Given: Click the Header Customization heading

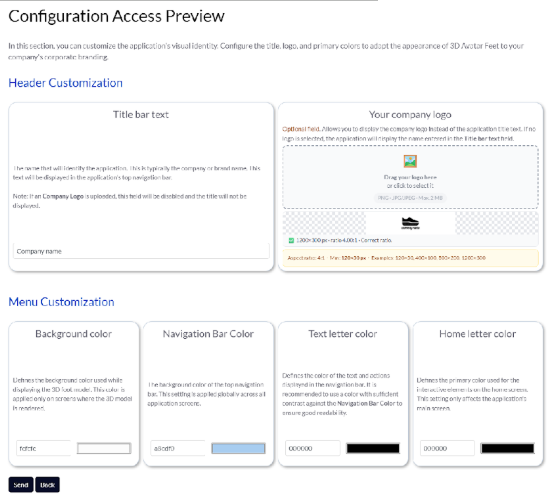Looking at the screenshot, I should (65, 83).
